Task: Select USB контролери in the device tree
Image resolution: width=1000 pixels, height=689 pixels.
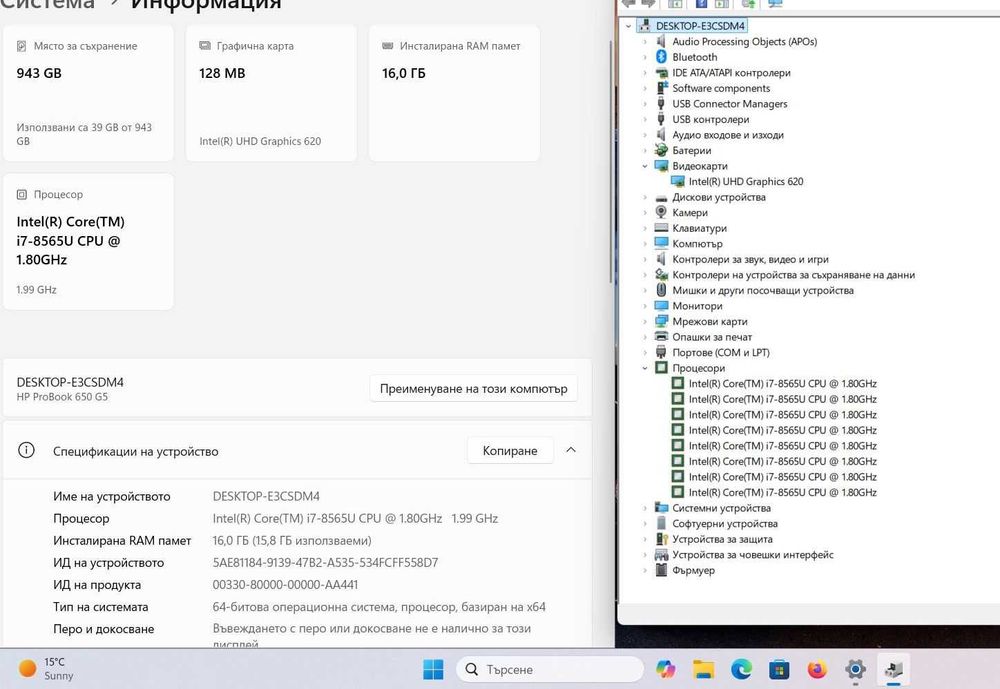Action: (710, 119)
